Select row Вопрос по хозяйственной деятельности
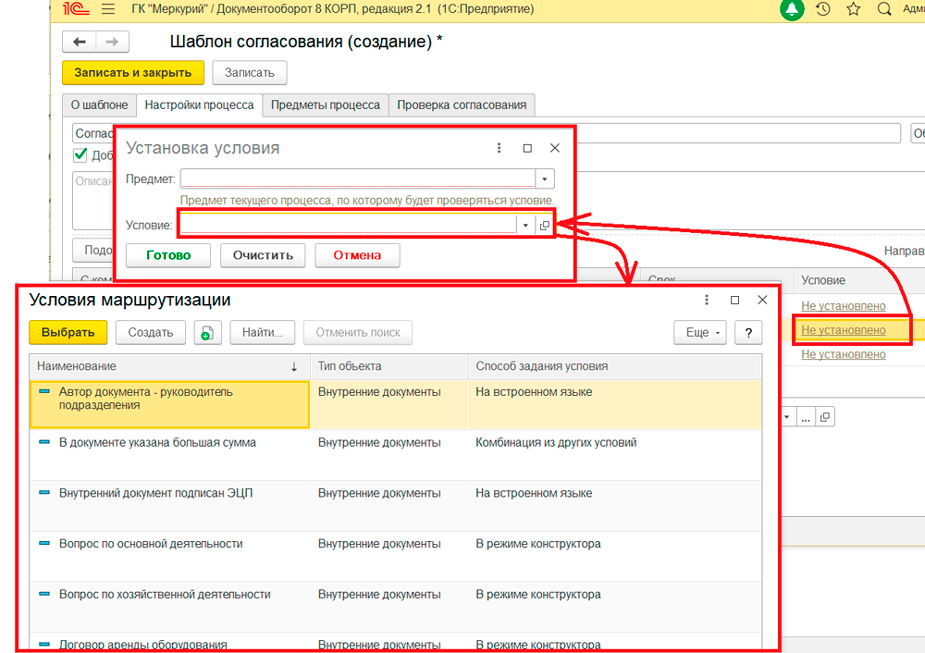925x653 pixels. [x=395, y=607]
